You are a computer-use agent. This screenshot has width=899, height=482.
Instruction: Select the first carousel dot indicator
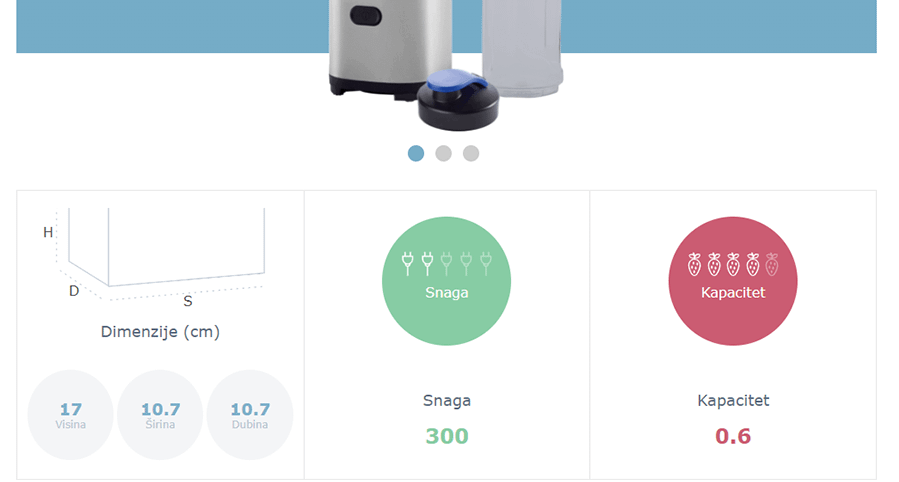click(x=416, y=154)
